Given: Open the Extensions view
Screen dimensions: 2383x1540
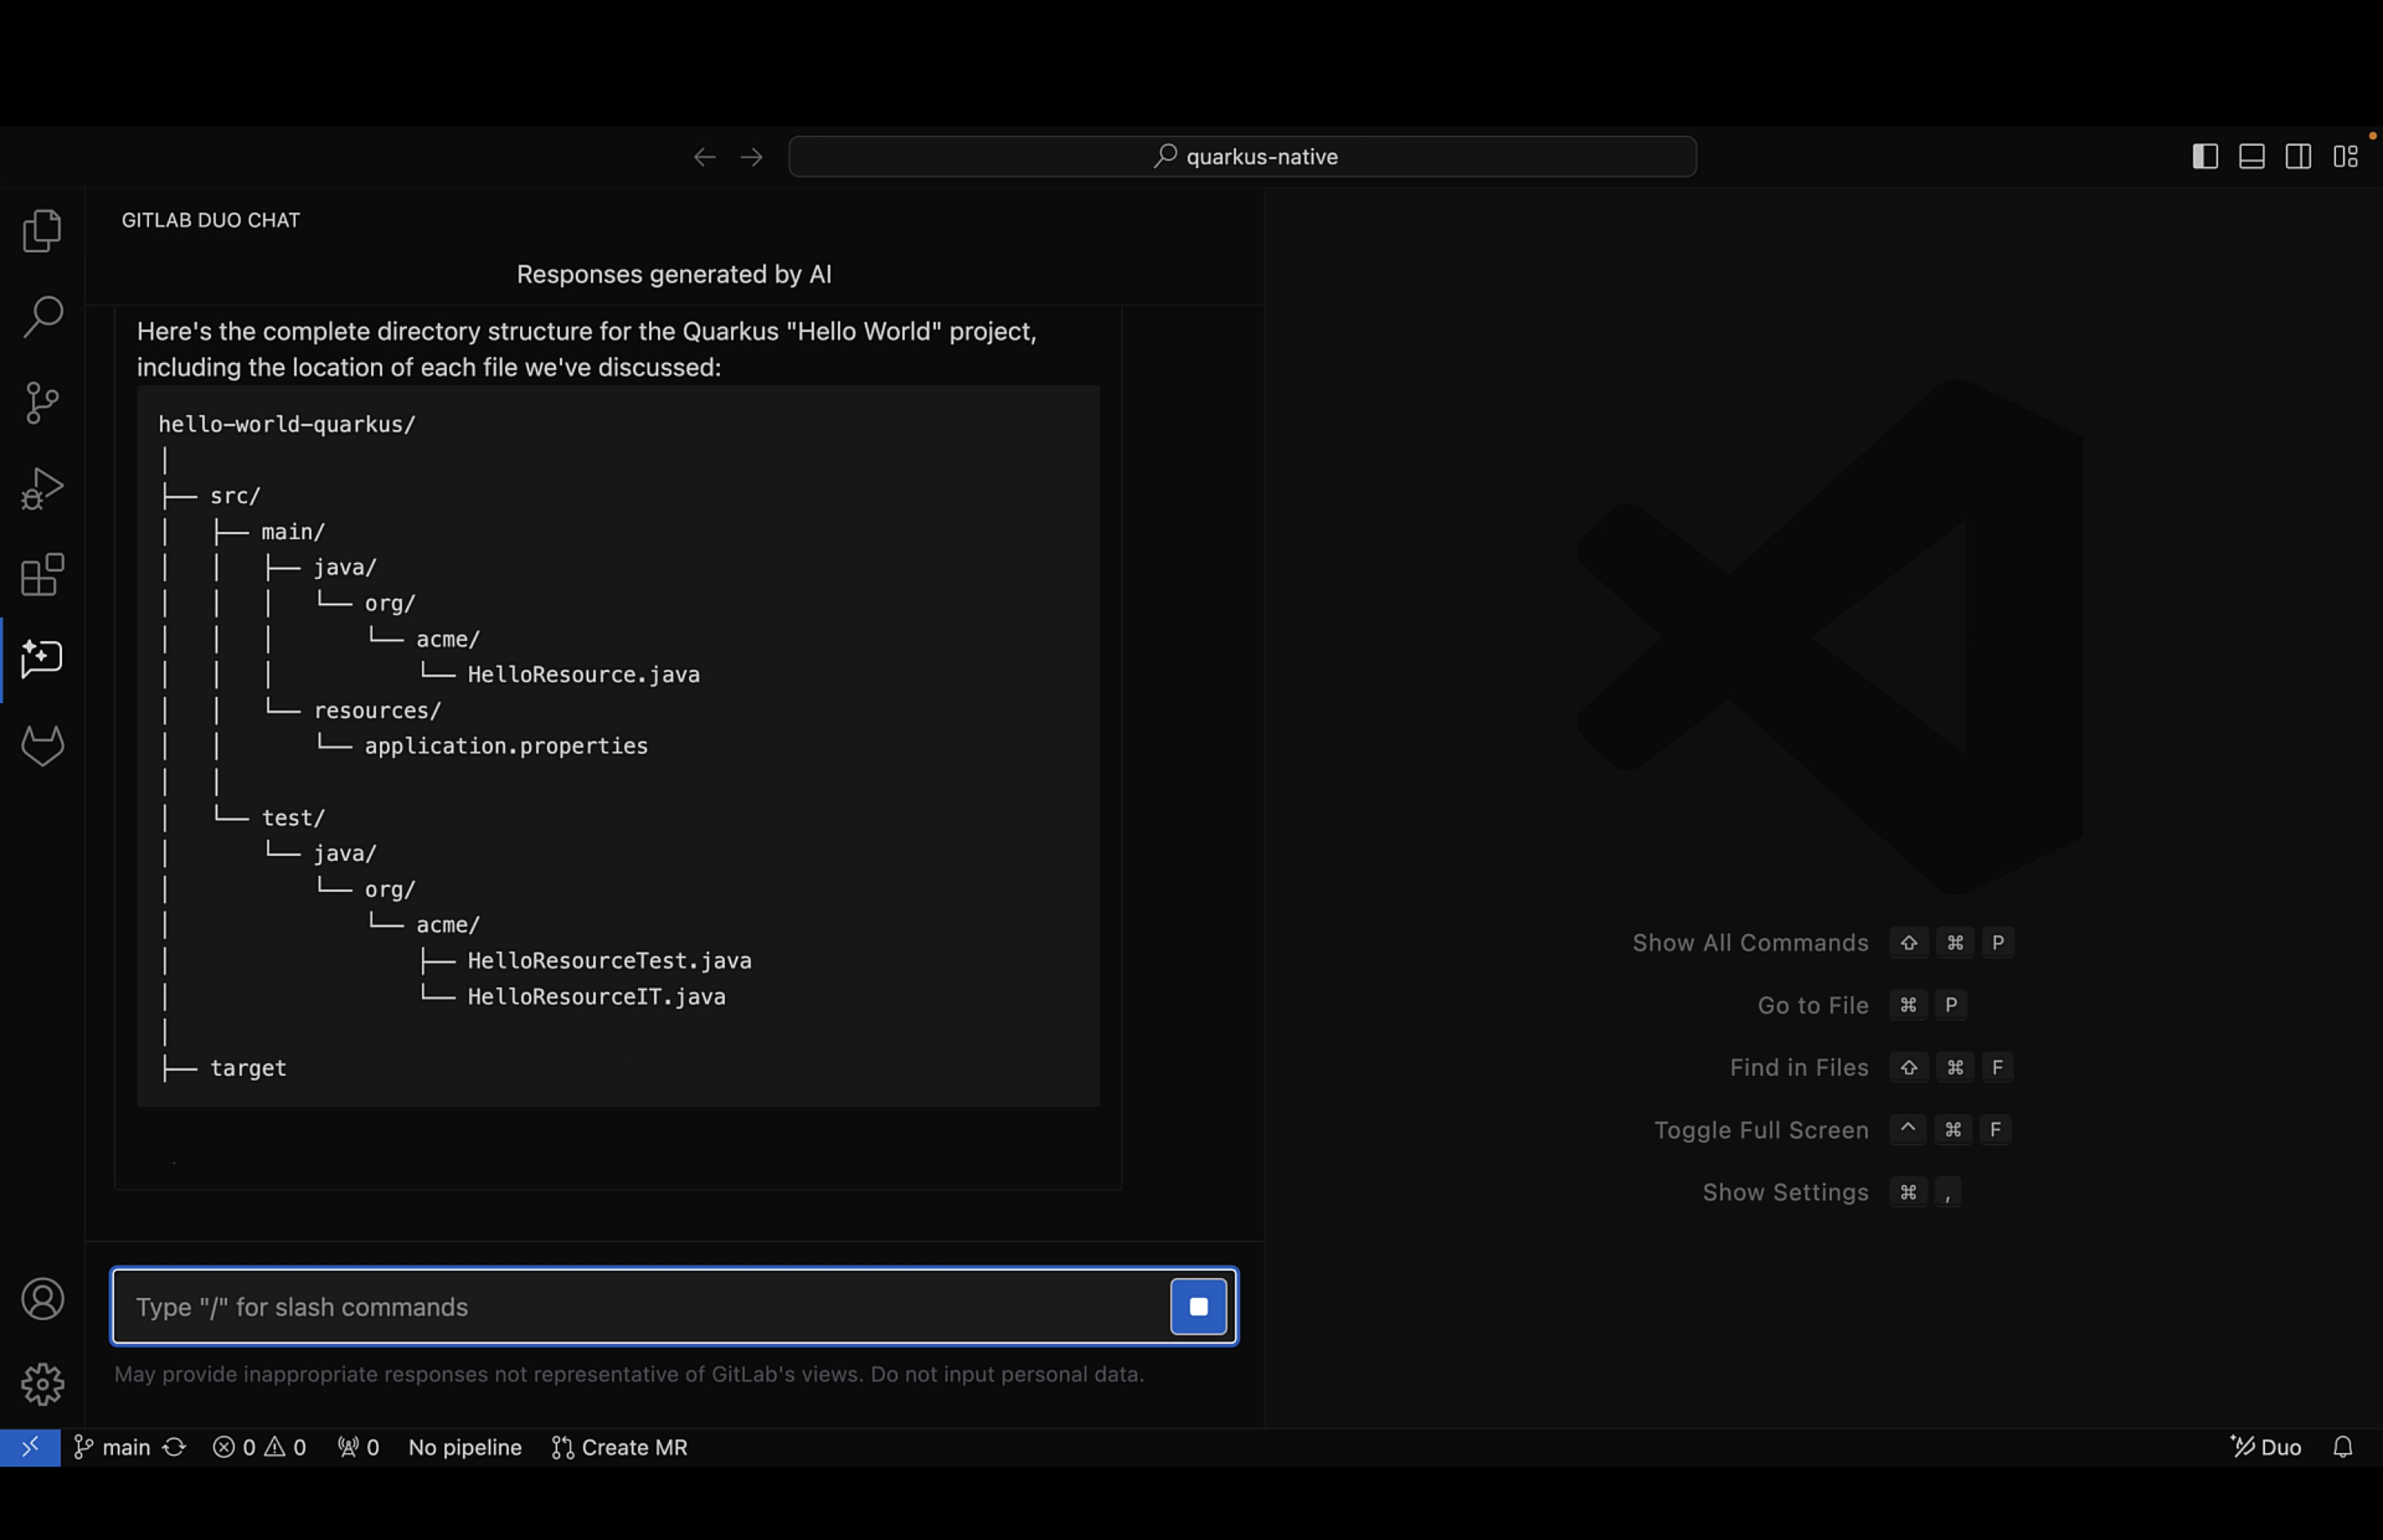Looking at the screenshot, I should pos(42,575).
